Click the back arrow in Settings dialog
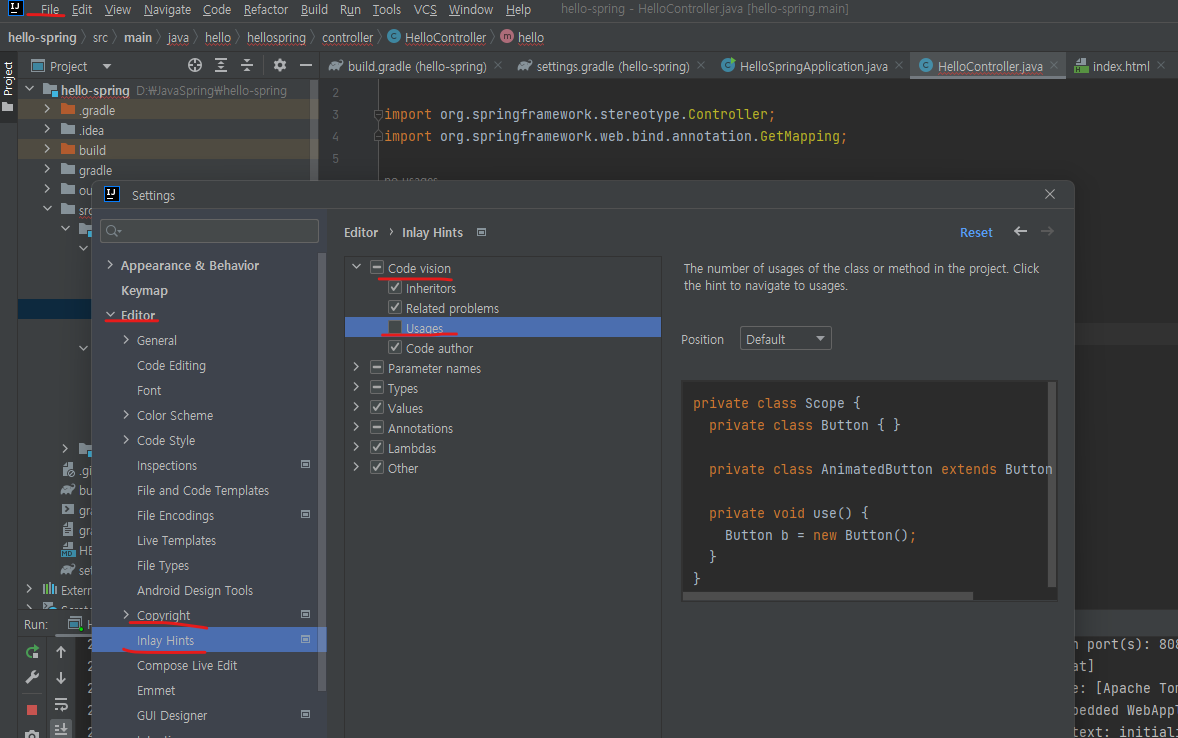The image size is (1178, 738). click(x=1020, y=231)
